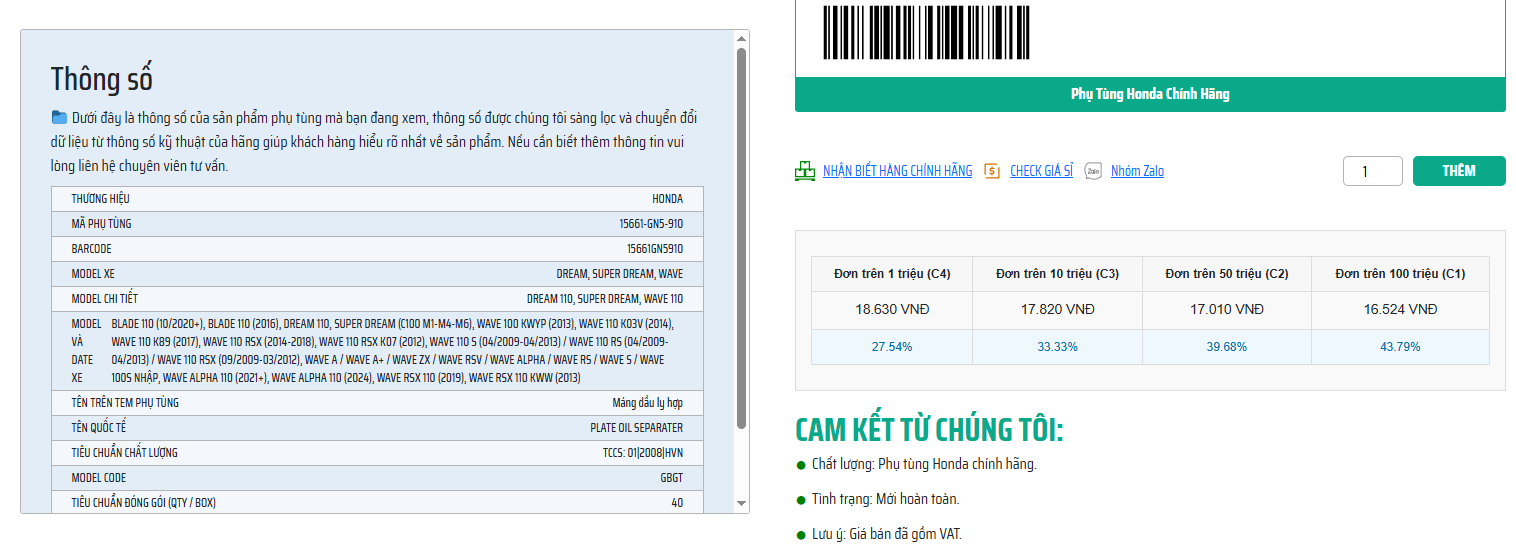Image resolution: width=1516 pixels, height=555 pixels.
Task: Click the Zalo group icon
Action: coord(1093,171)
